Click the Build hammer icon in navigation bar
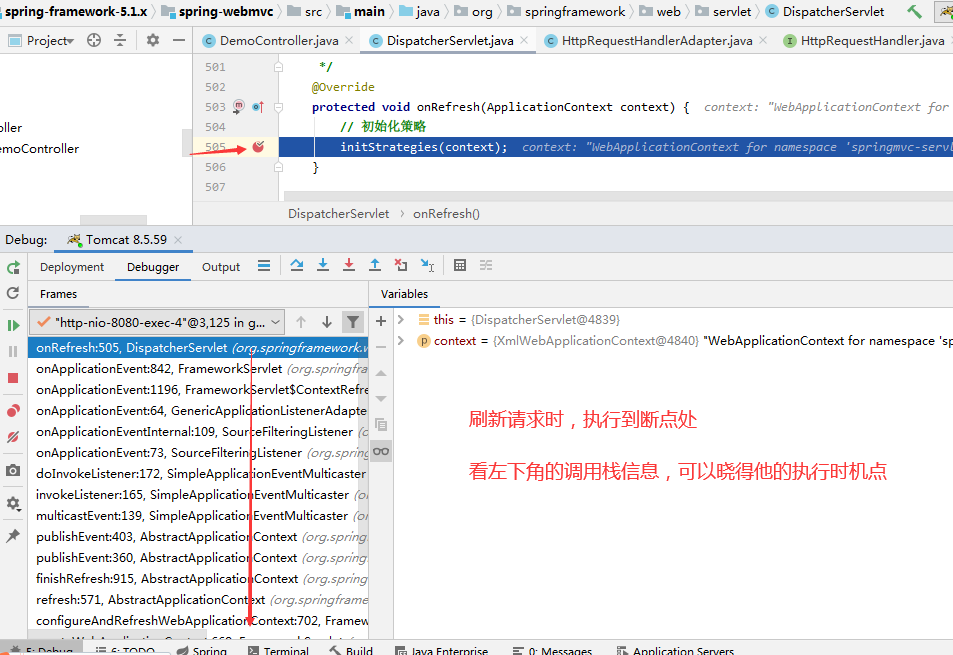Viewport: 953px width, 655px height. point(914,12)
